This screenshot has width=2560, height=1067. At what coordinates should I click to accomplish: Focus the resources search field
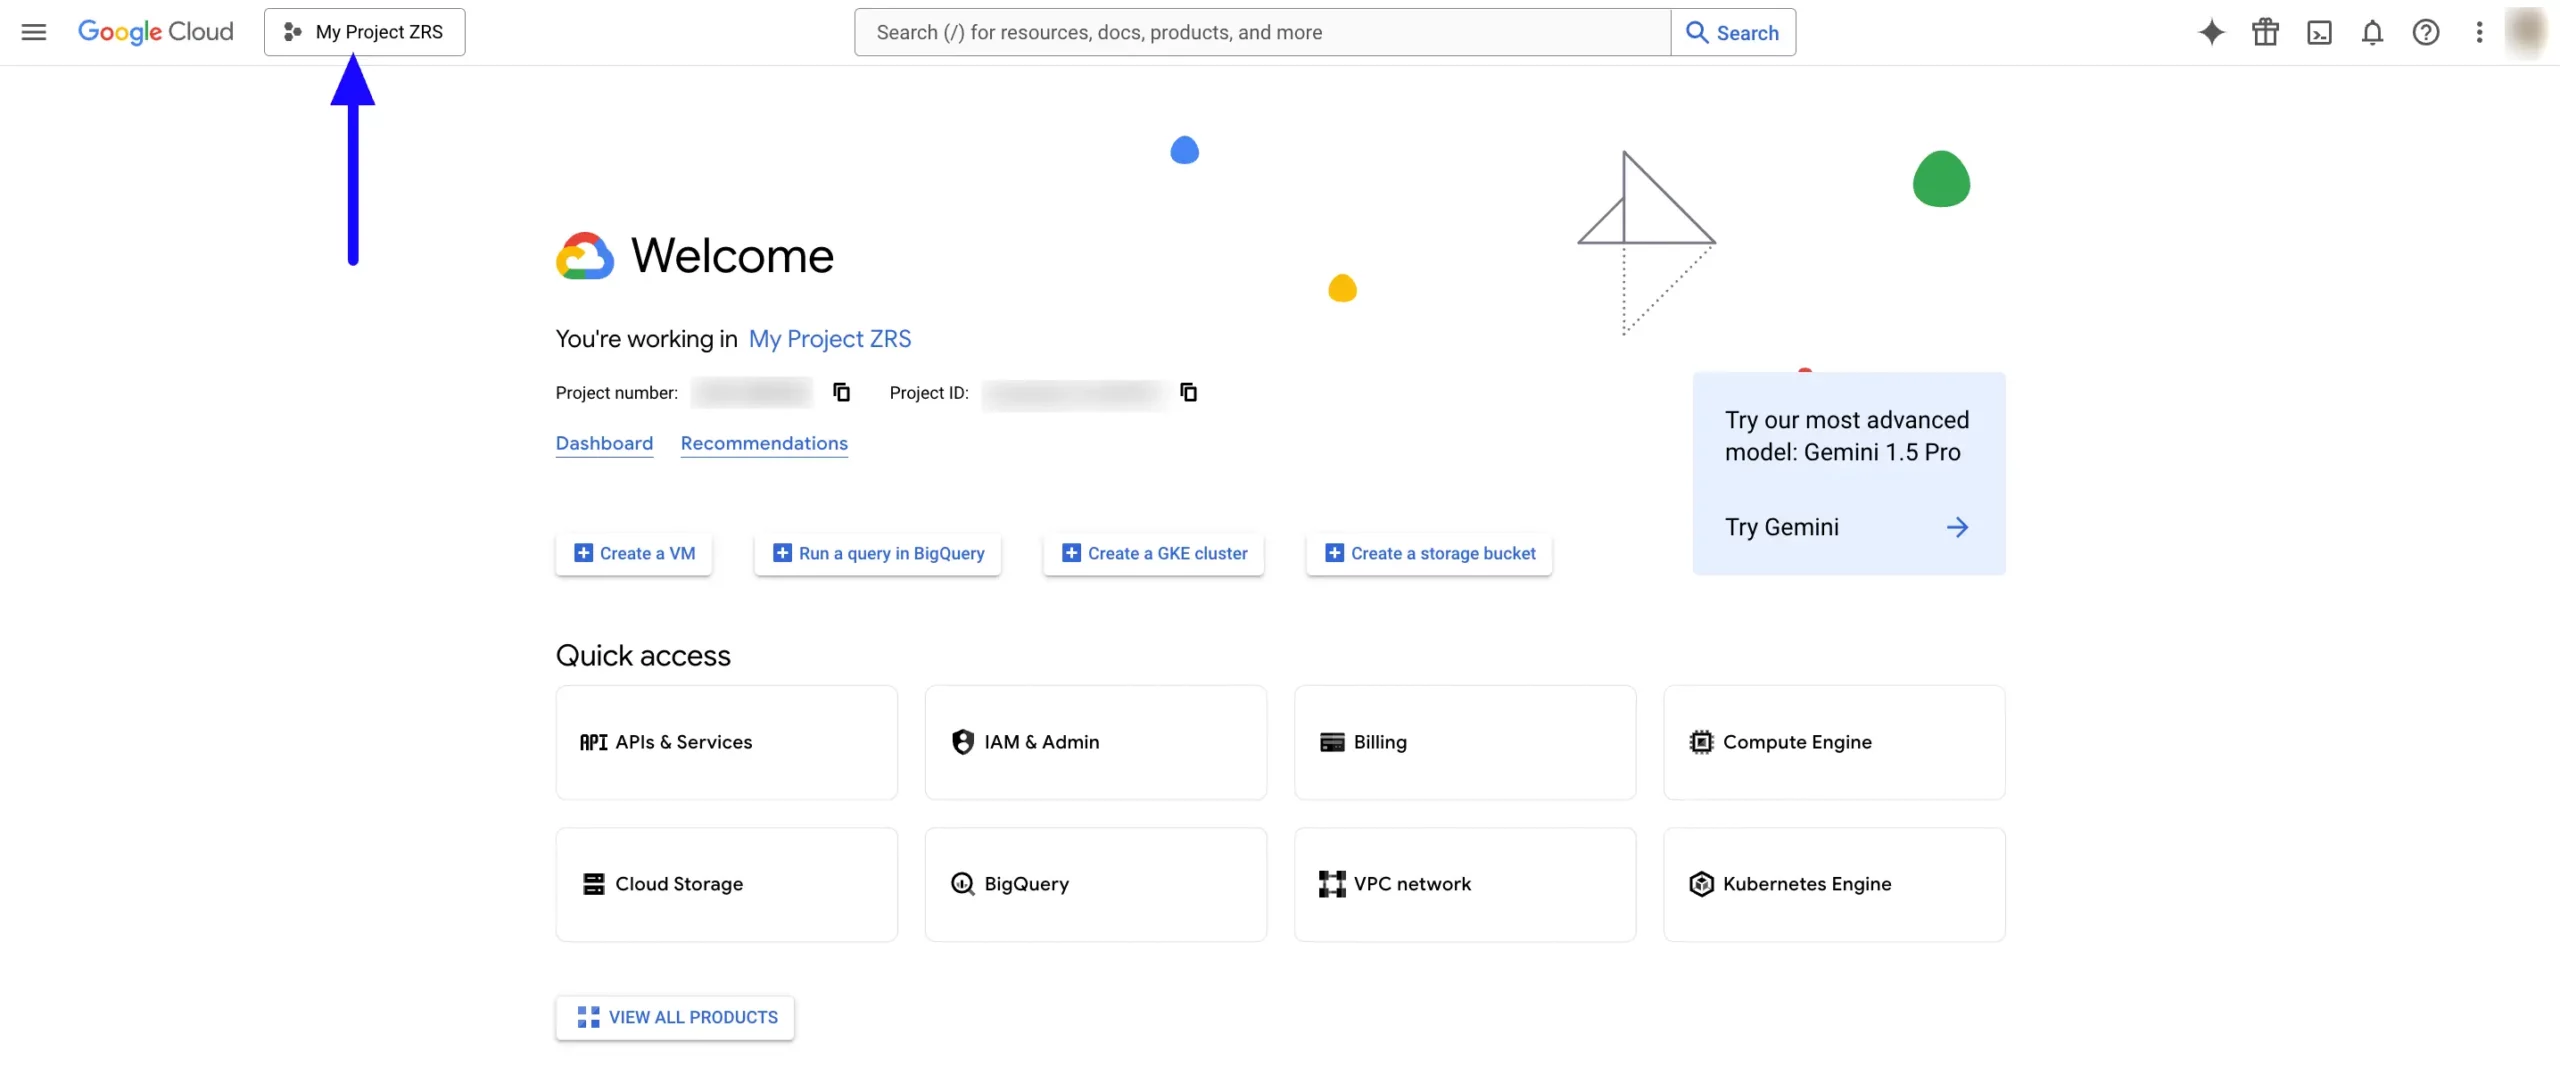pyautogui.click(x=1262, y=32)
